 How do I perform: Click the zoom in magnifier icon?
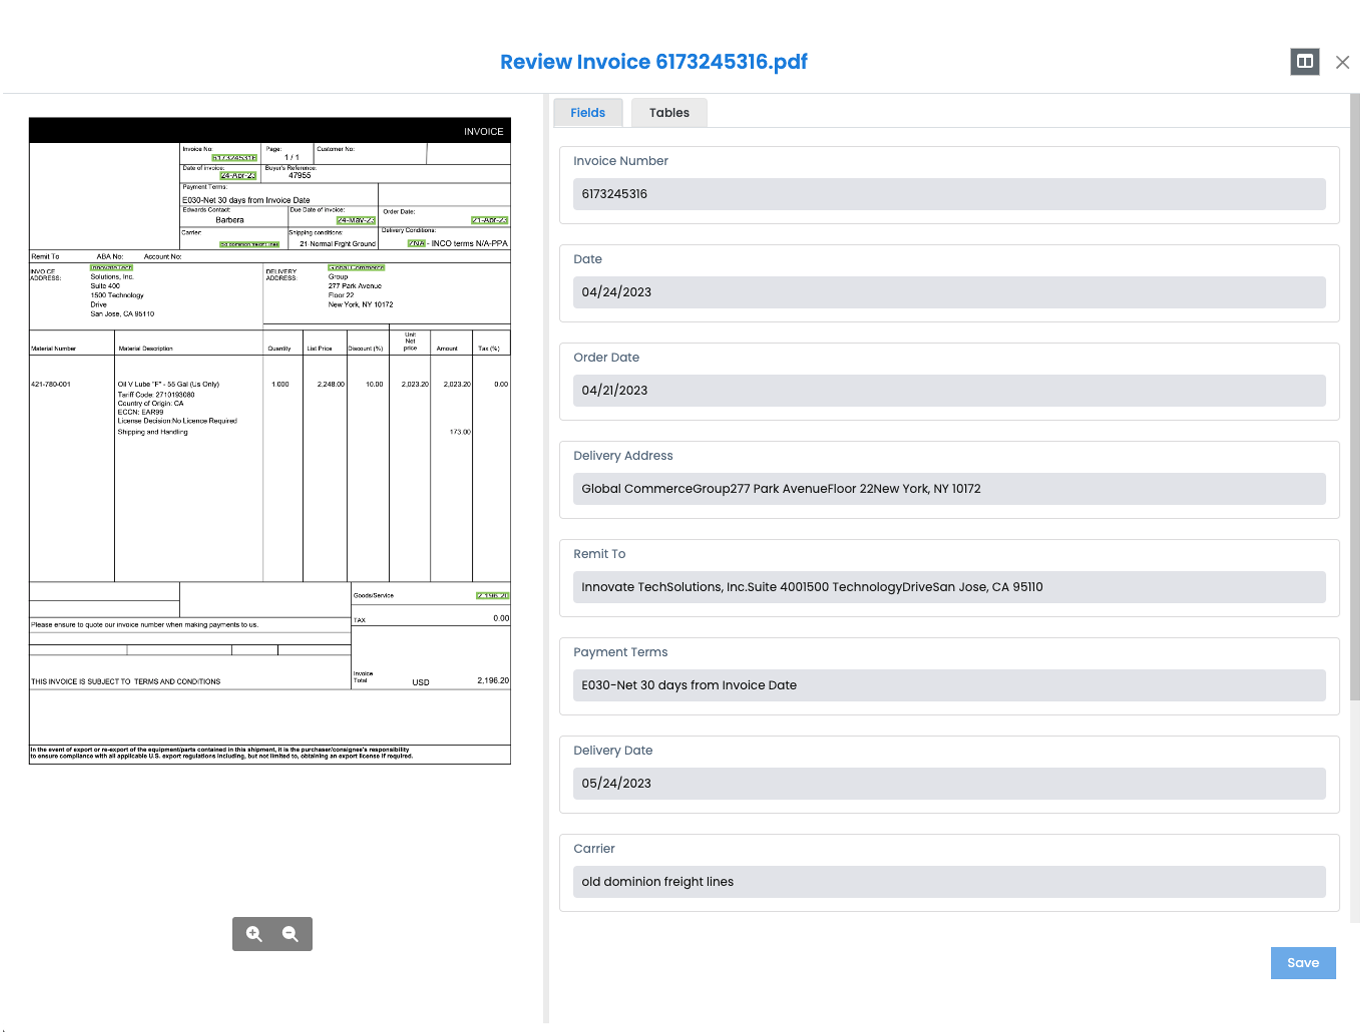click(254, 934)
